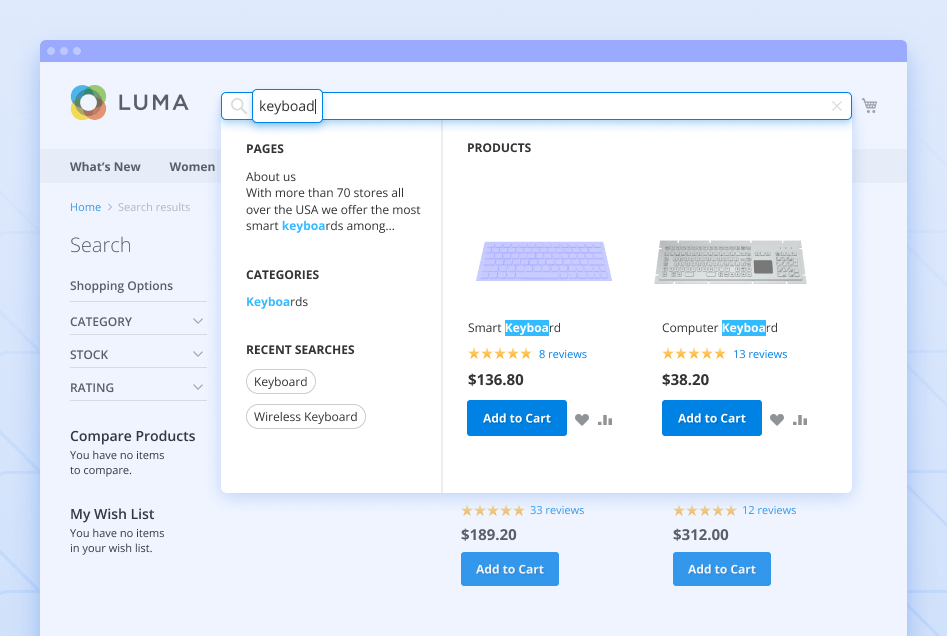
Task: Select the Wireless Keyboard recent search
Action: tap(305, 416)
